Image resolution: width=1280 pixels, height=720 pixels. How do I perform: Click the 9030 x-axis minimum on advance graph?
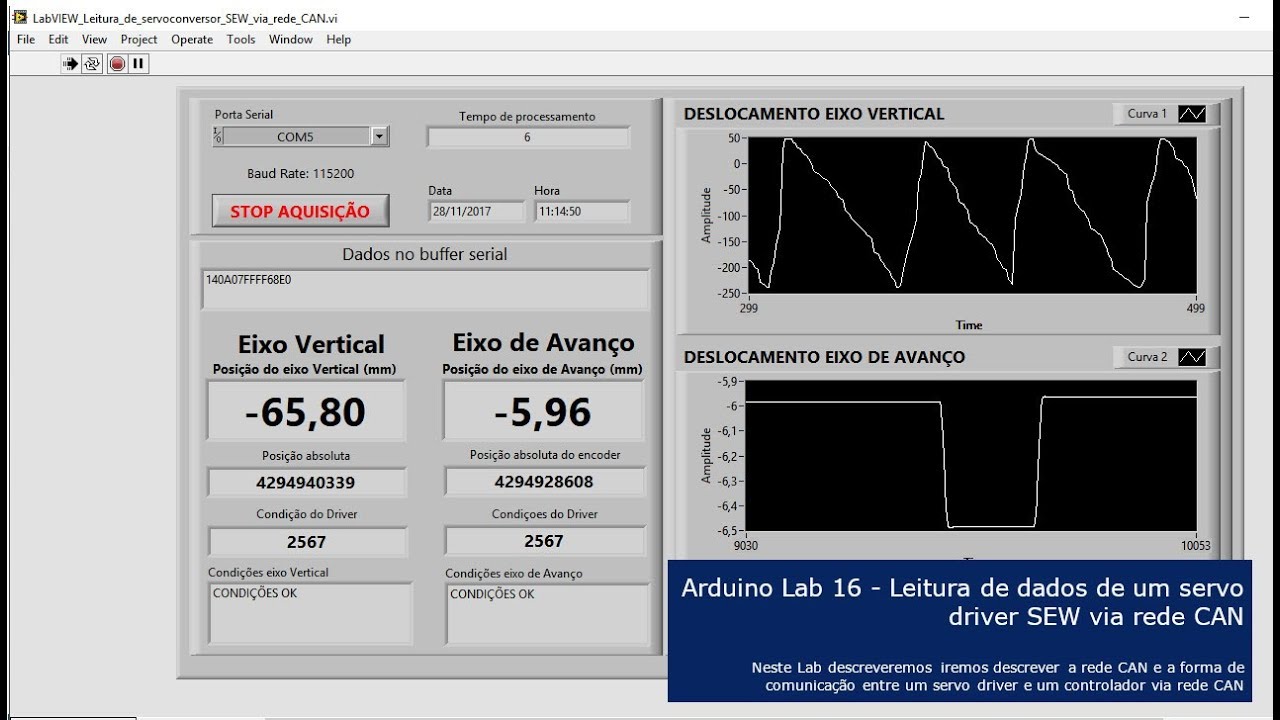coord(747,545)
